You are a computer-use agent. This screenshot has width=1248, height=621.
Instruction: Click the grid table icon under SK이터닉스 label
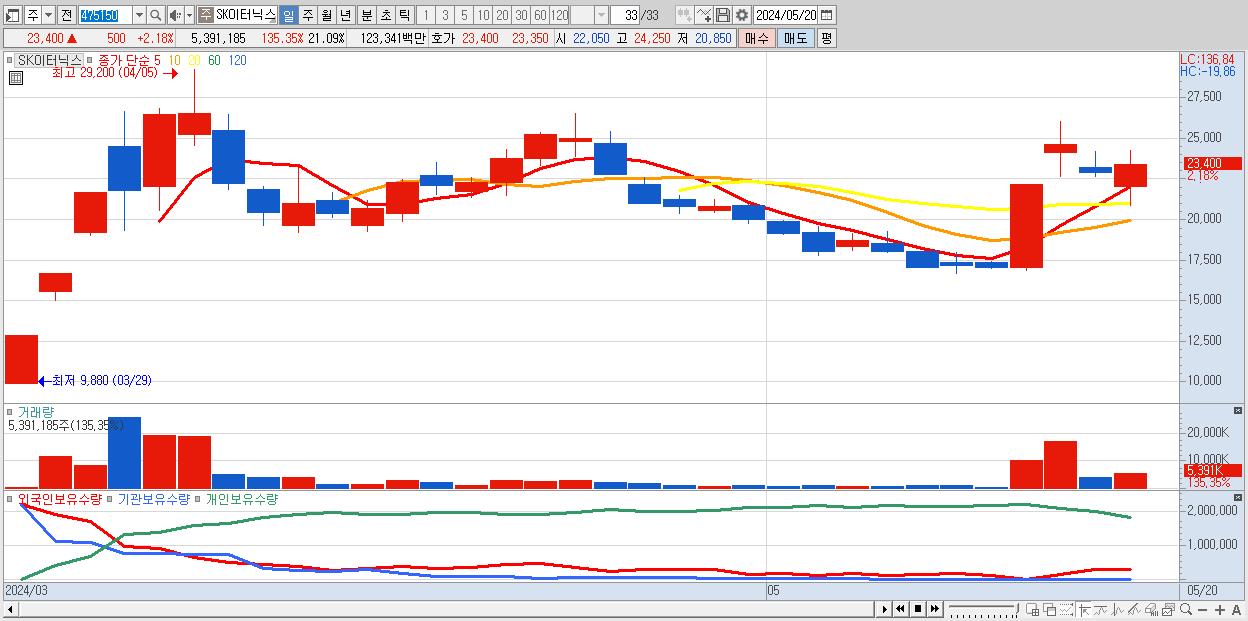point(15,78)
